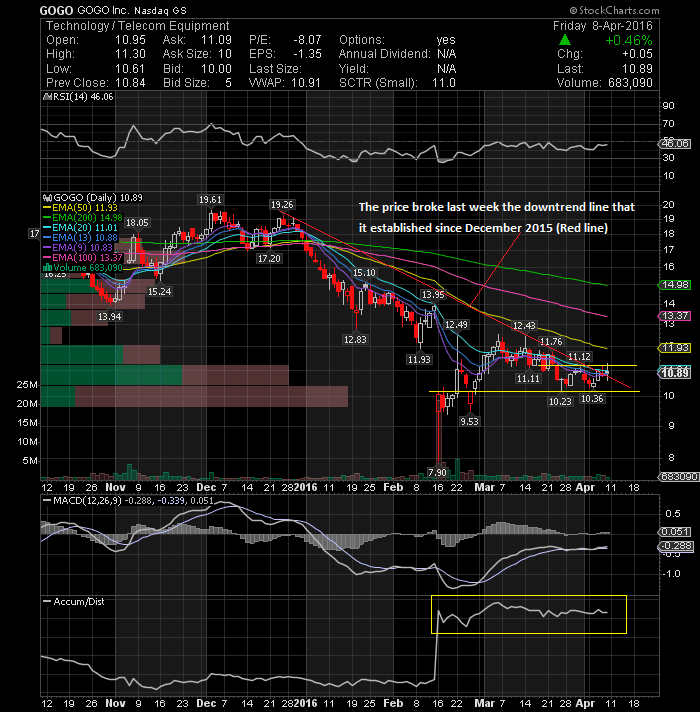Screen dimensions: 700x712
Task: Click the Accum/Dist panel label
Action: click(74, 602)
